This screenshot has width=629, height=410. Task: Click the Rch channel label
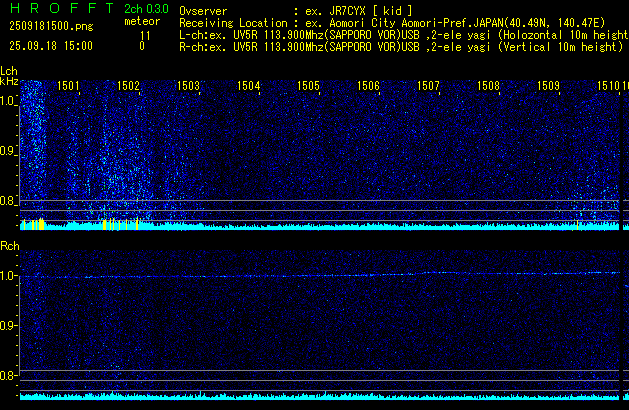9,246
